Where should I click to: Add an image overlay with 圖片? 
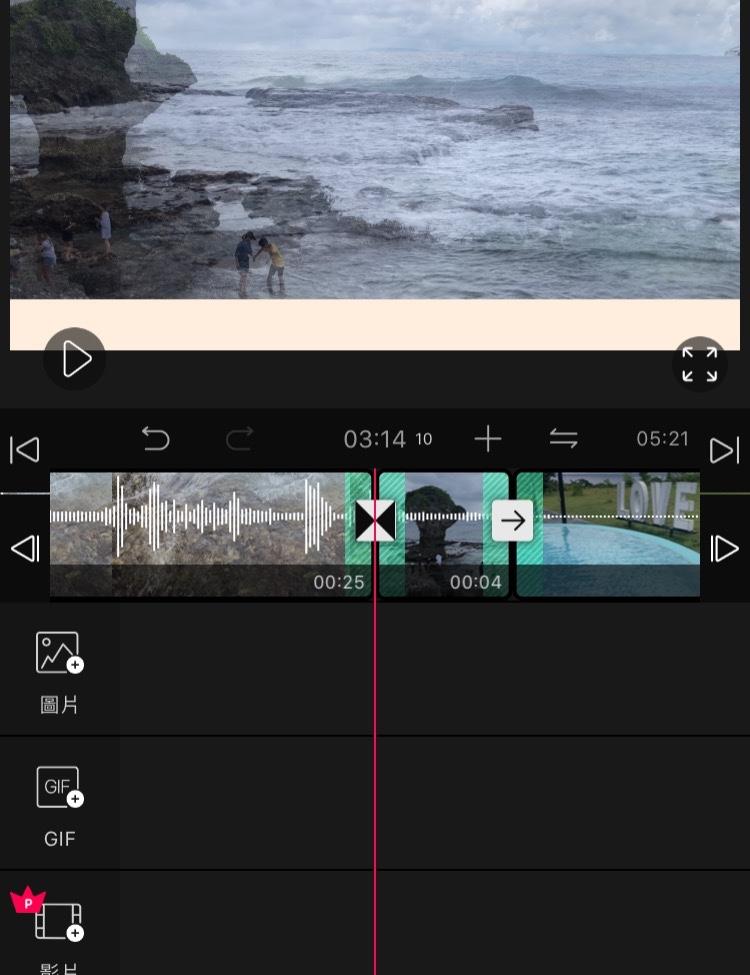59,670
